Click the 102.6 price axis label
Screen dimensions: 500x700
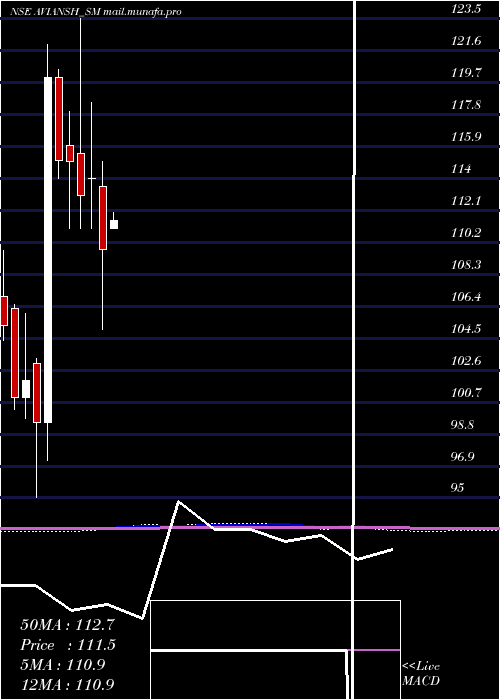466,361
